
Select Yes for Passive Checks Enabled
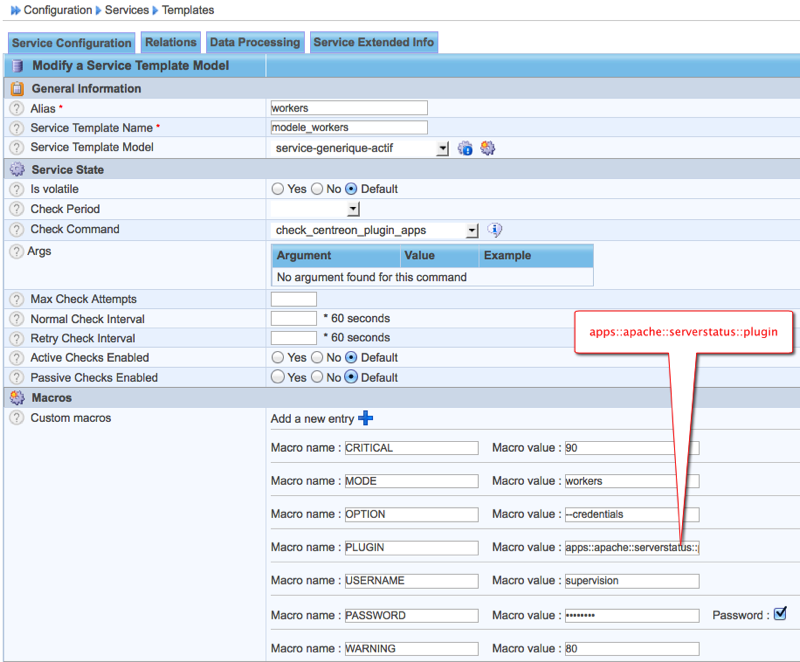coord(278,378)
